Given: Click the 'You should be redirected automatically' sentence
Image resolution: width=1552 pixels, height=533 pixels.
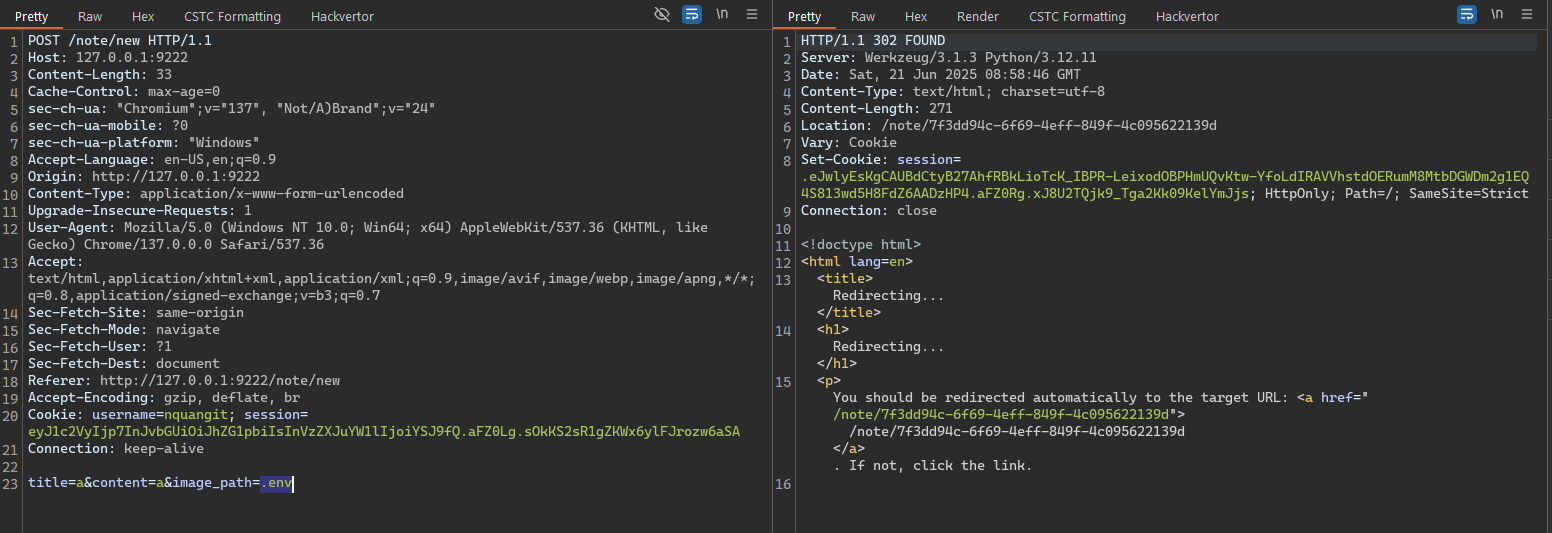Looking at the screenshot, I should point(1061,398).
